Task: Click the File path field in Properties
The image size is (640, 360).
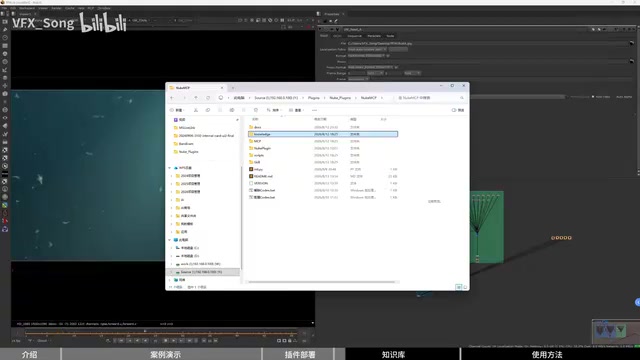Action: pos(487,43)
